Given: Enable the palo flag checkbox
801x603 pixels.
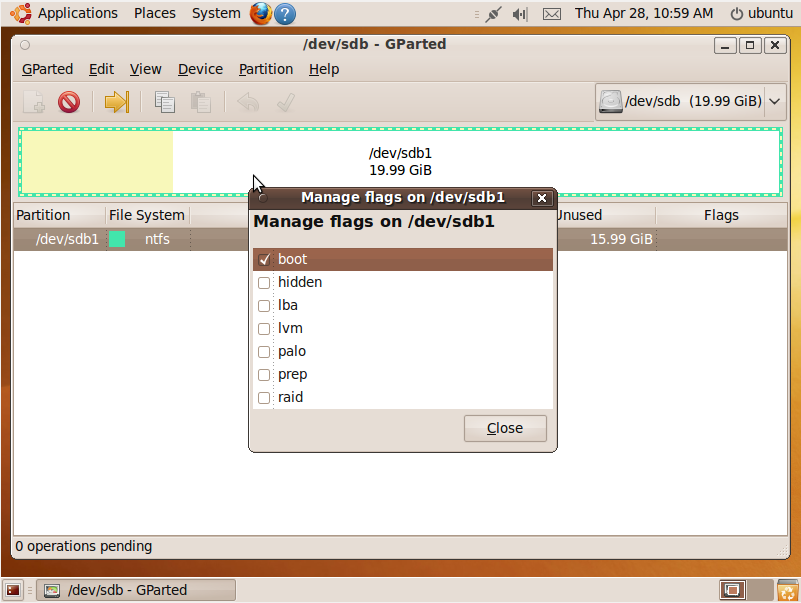Looking at the screenshot, I should [x=264, y=352].
